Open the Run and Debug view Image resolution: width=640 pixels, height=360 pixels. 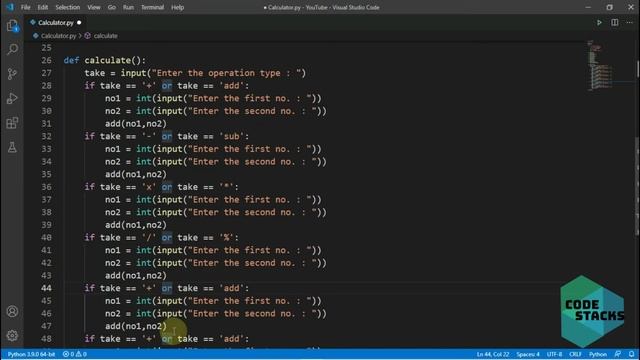point(12,98)
